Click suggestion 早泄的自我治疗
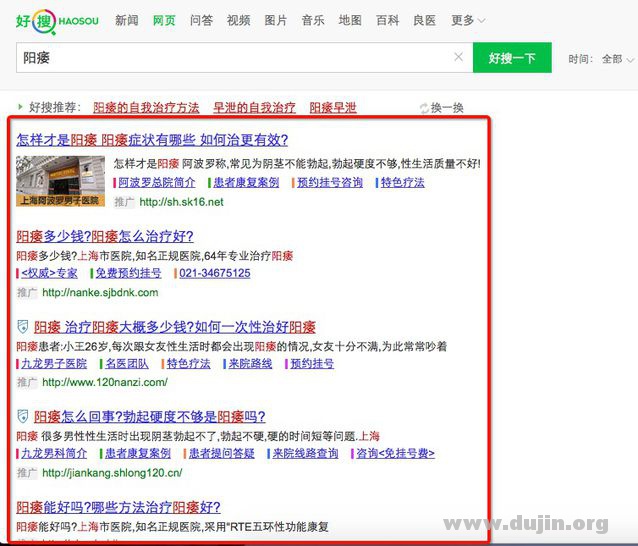Screen dimensions: 638x546 coord(254,108)
